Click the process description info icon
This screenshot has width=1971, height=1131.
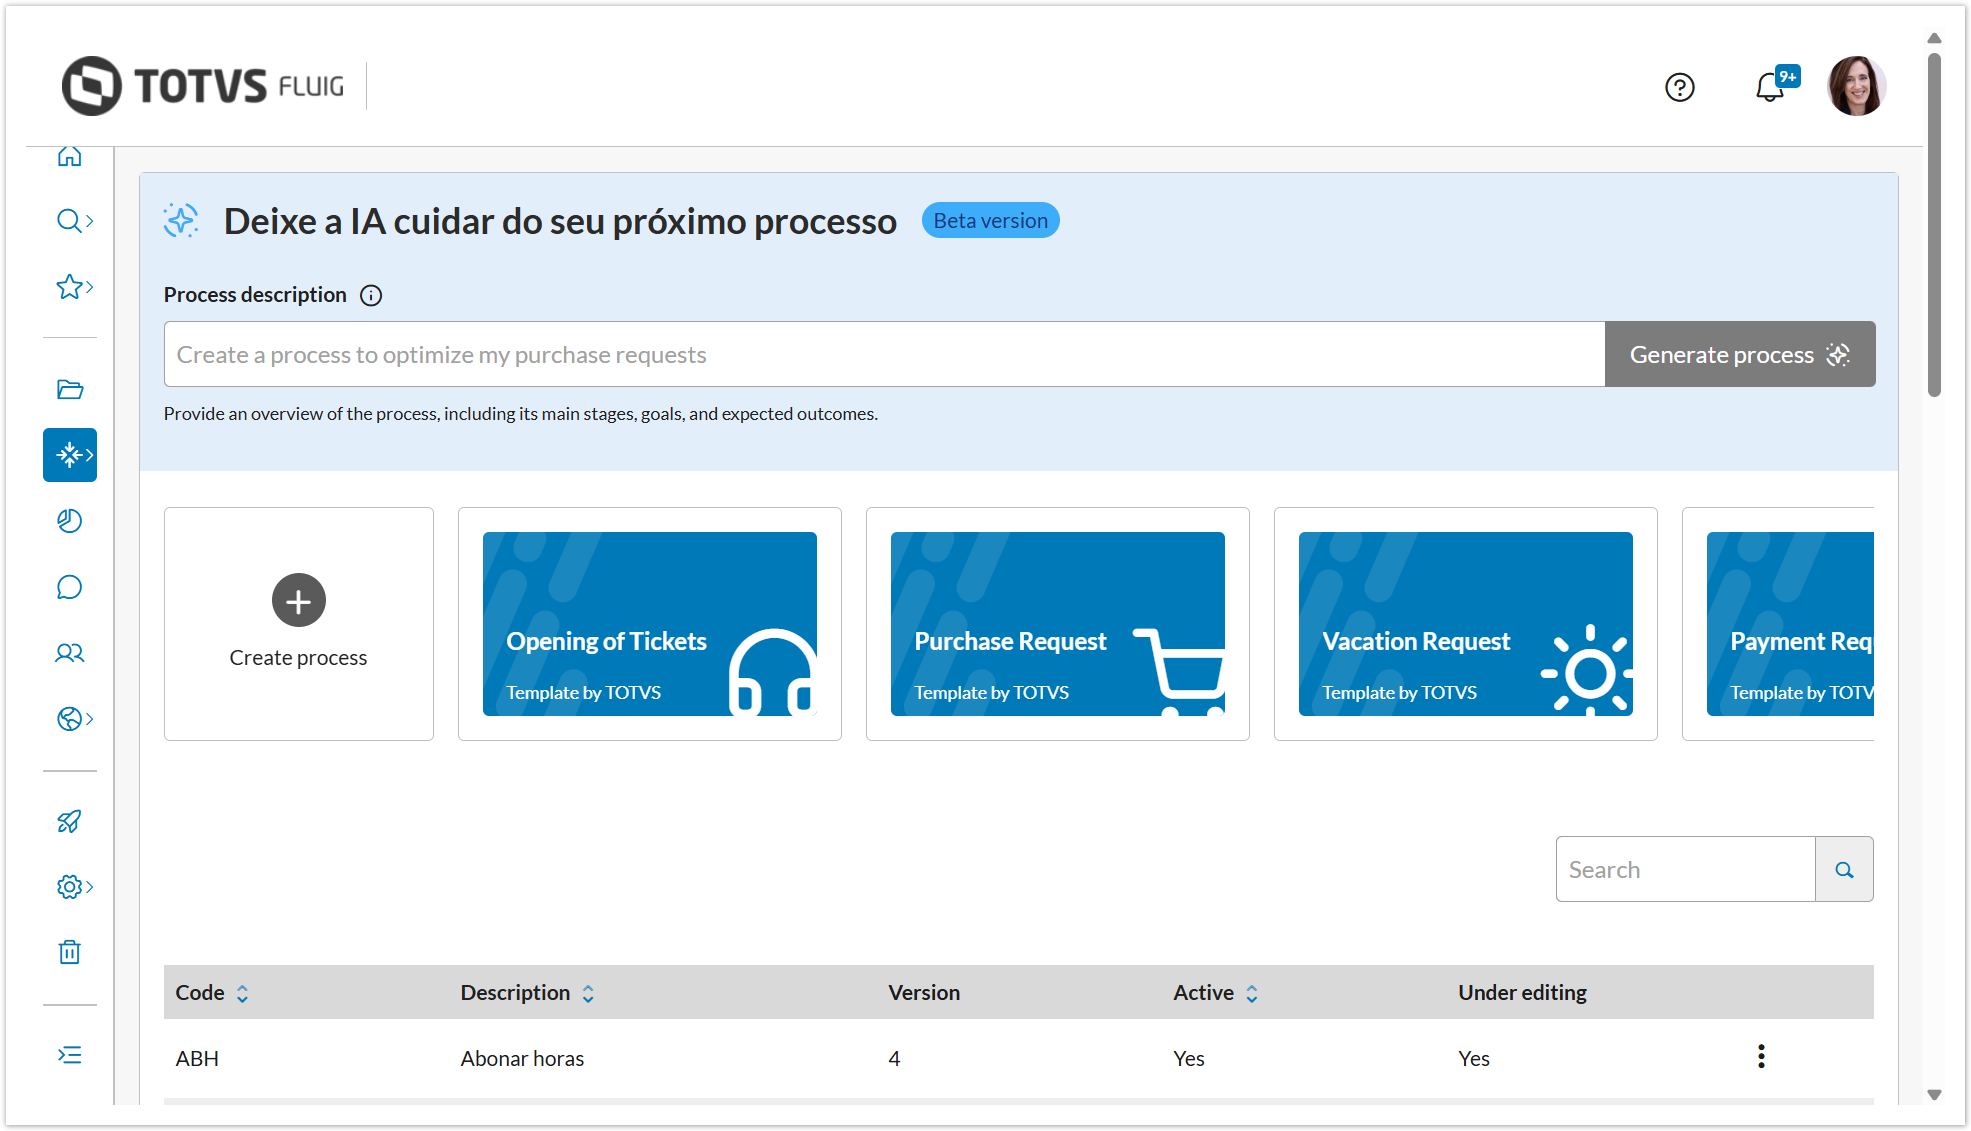click(x=371, y=296)
